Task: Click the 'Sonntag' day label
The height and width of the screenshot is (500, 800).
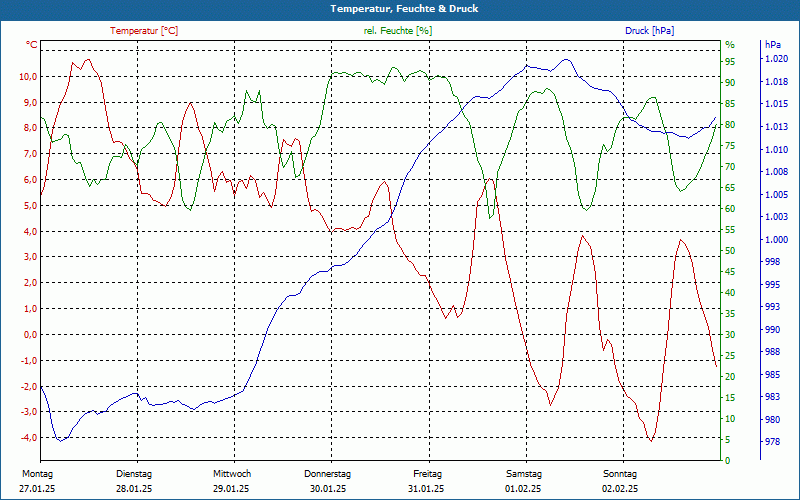Action: click(x=620, y=474)
